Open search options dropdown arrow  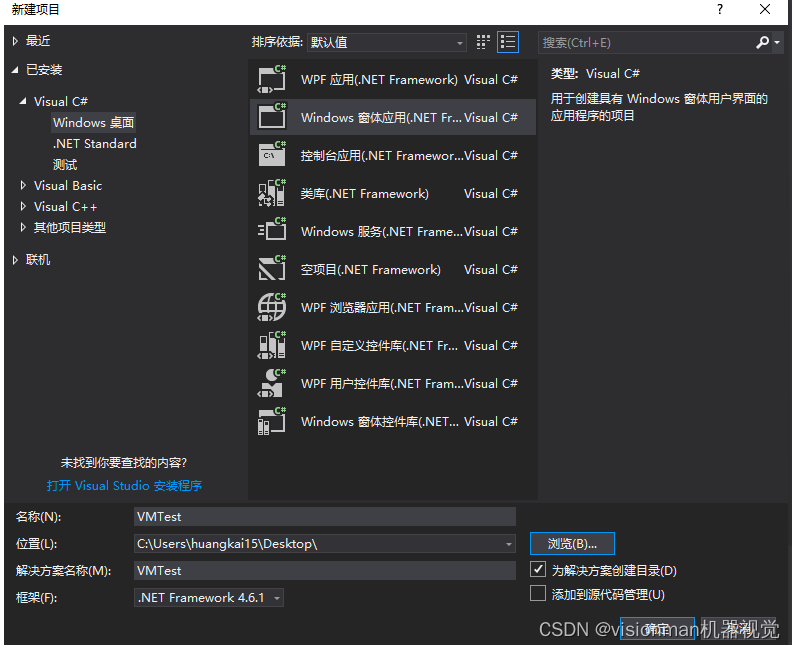click(x=777, y=43)
